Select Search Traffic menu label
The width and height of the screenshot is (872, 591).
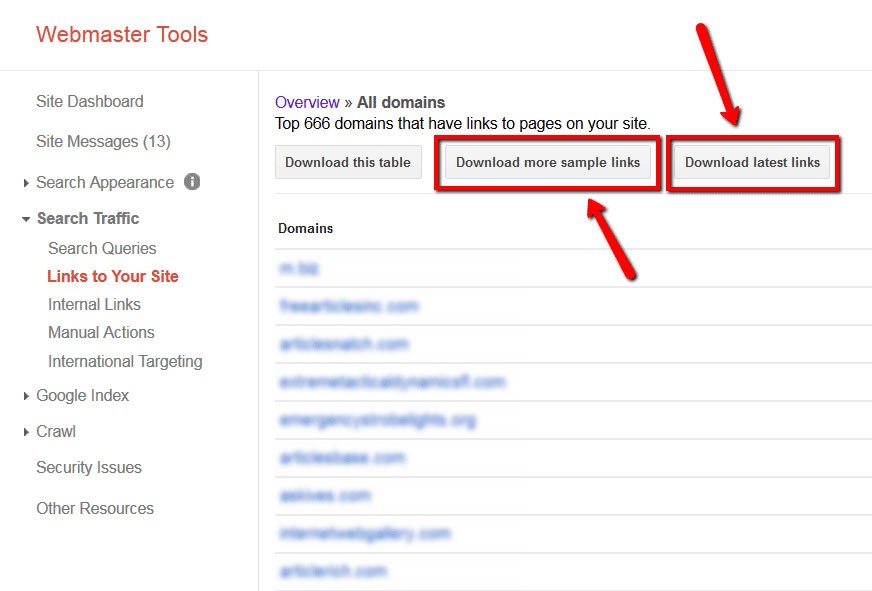click(x=88, y=218)
